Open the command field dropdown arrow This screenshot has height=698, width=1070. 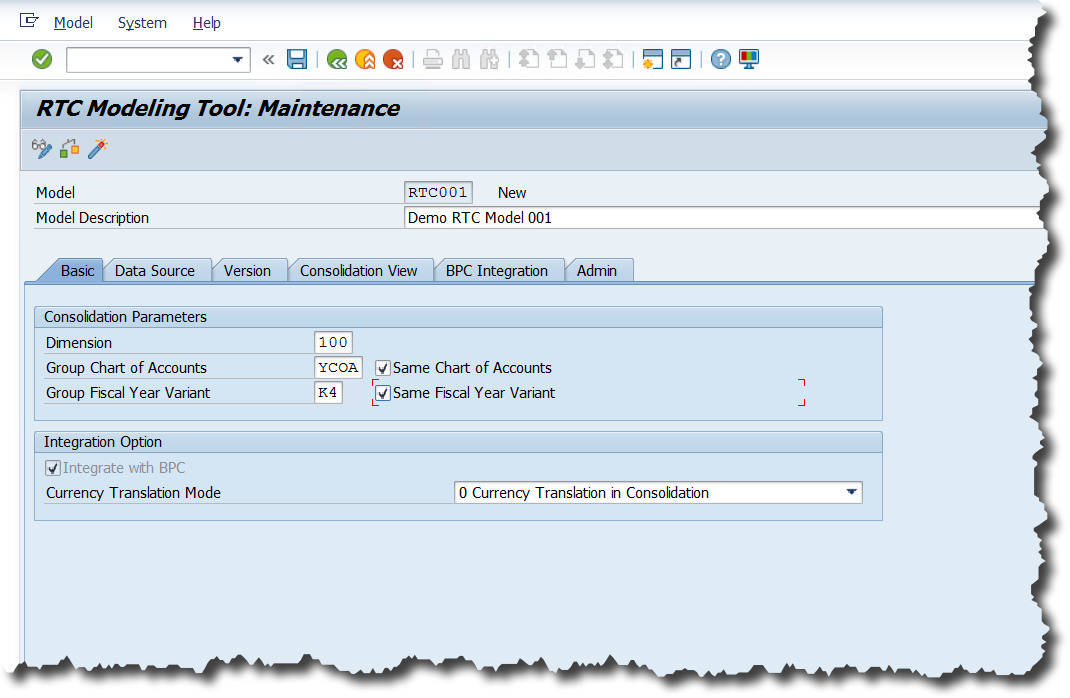[238, 60]
